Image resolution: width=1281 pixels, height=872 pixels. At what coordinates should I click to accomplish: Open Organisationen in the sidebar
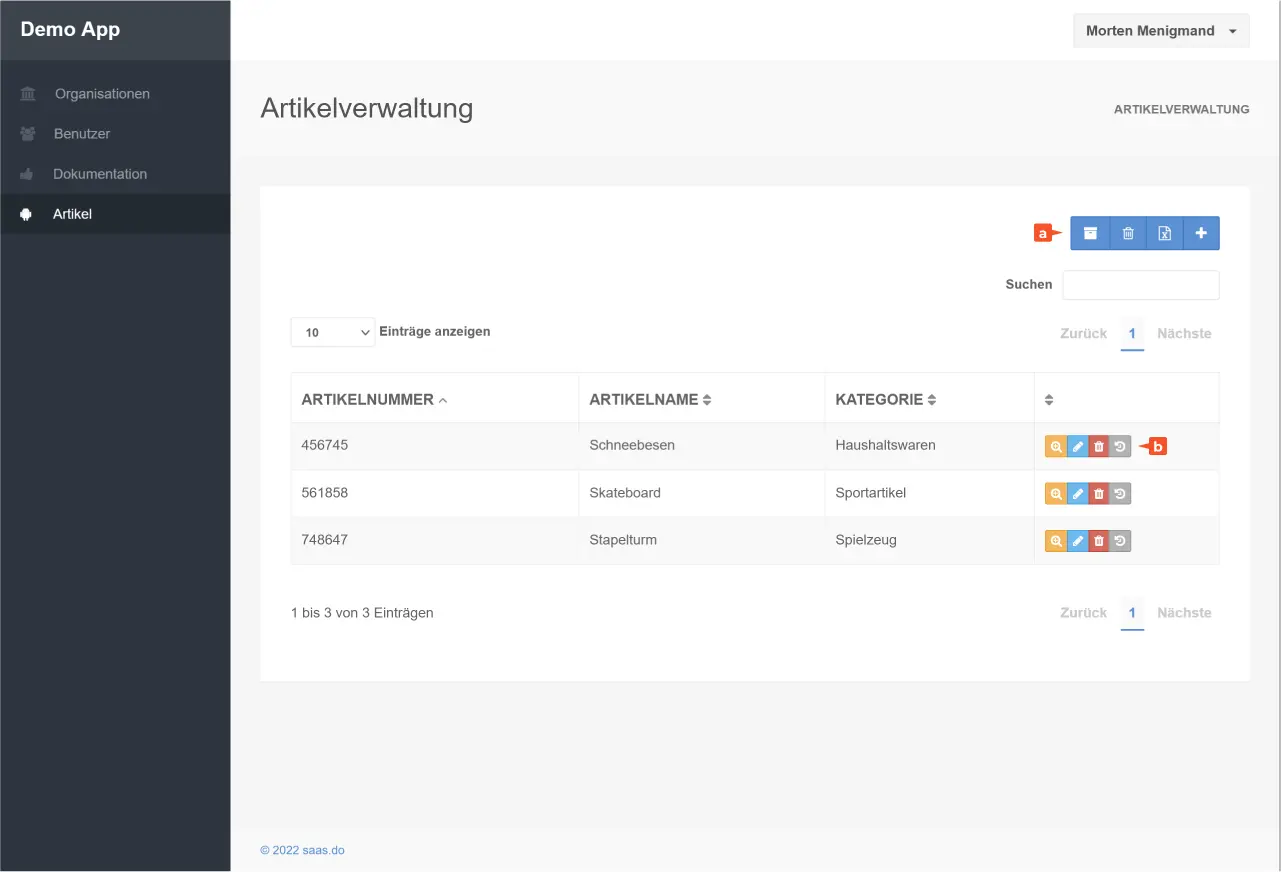coord(101,94)
